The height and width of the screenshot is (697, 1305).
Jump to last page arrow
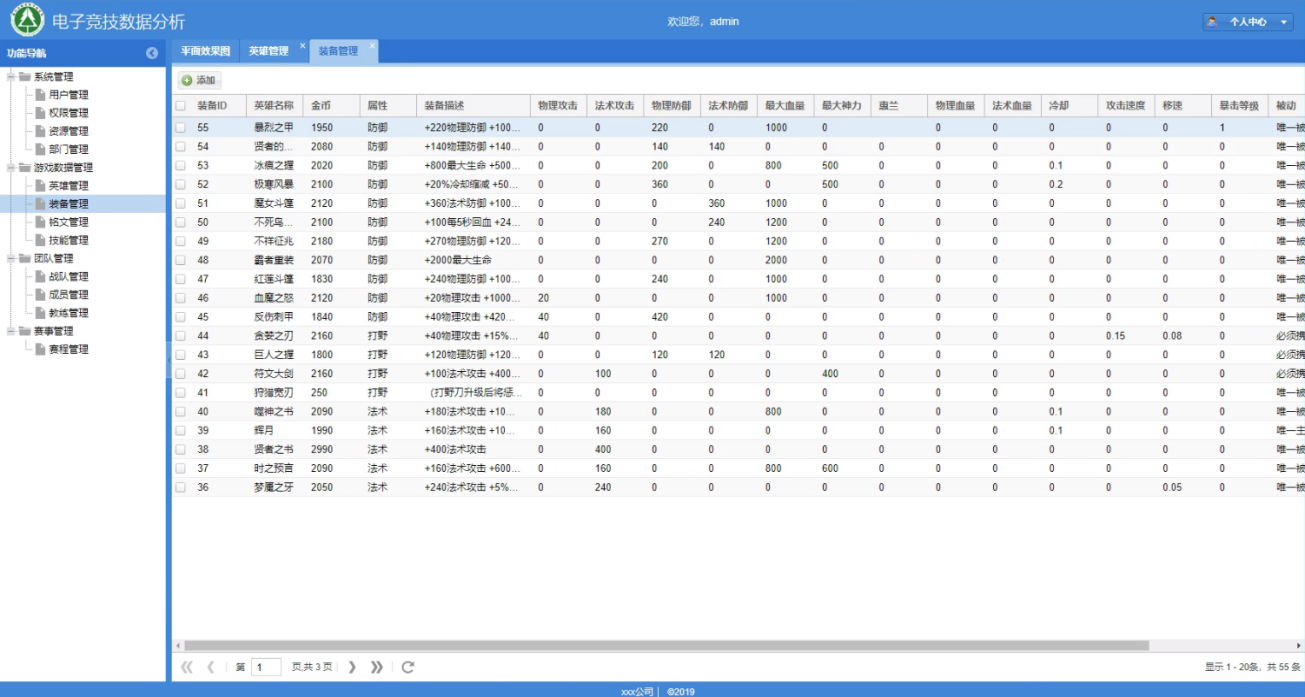pyautogui.click(x=377, y=667)
